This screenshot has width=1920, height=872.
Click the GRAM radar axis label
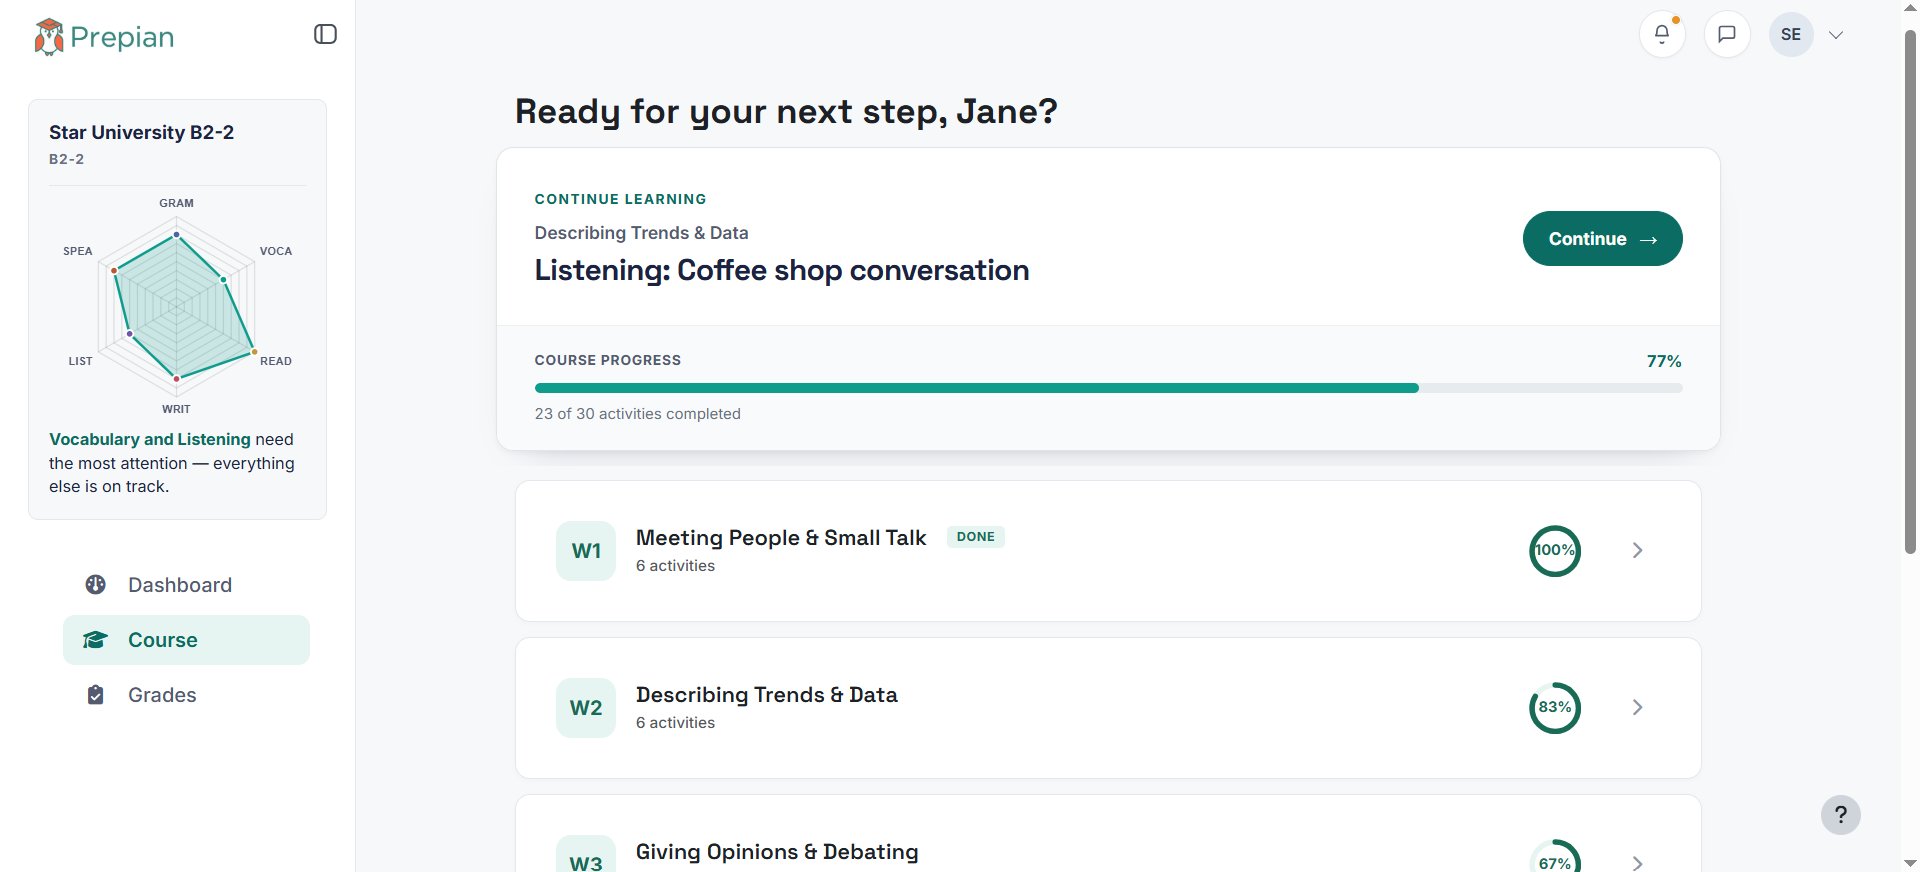coord(176,203)
